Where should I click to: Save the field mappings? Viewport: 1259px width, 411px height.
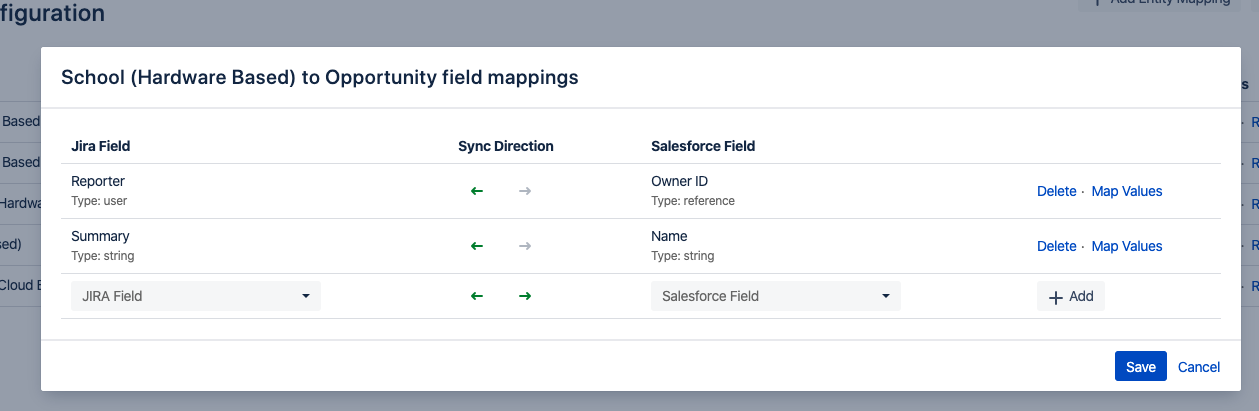coord(1141,367)
